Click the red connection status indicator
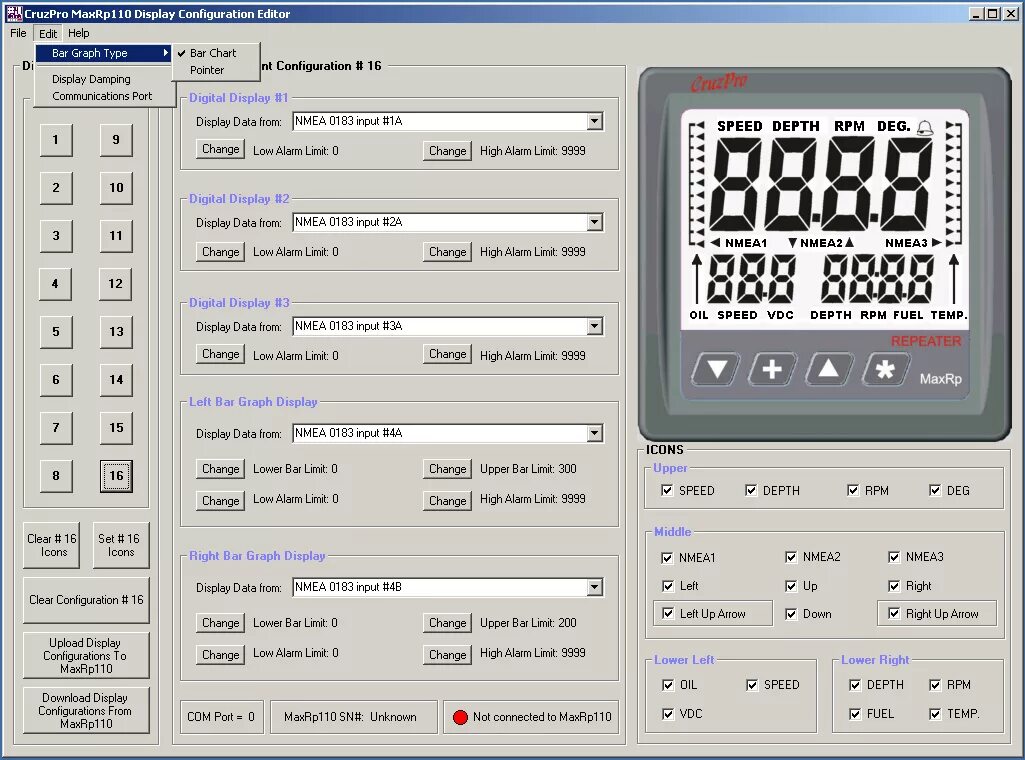The width and height of the screenshot is (1025, 760). click(x=460, y=717)
